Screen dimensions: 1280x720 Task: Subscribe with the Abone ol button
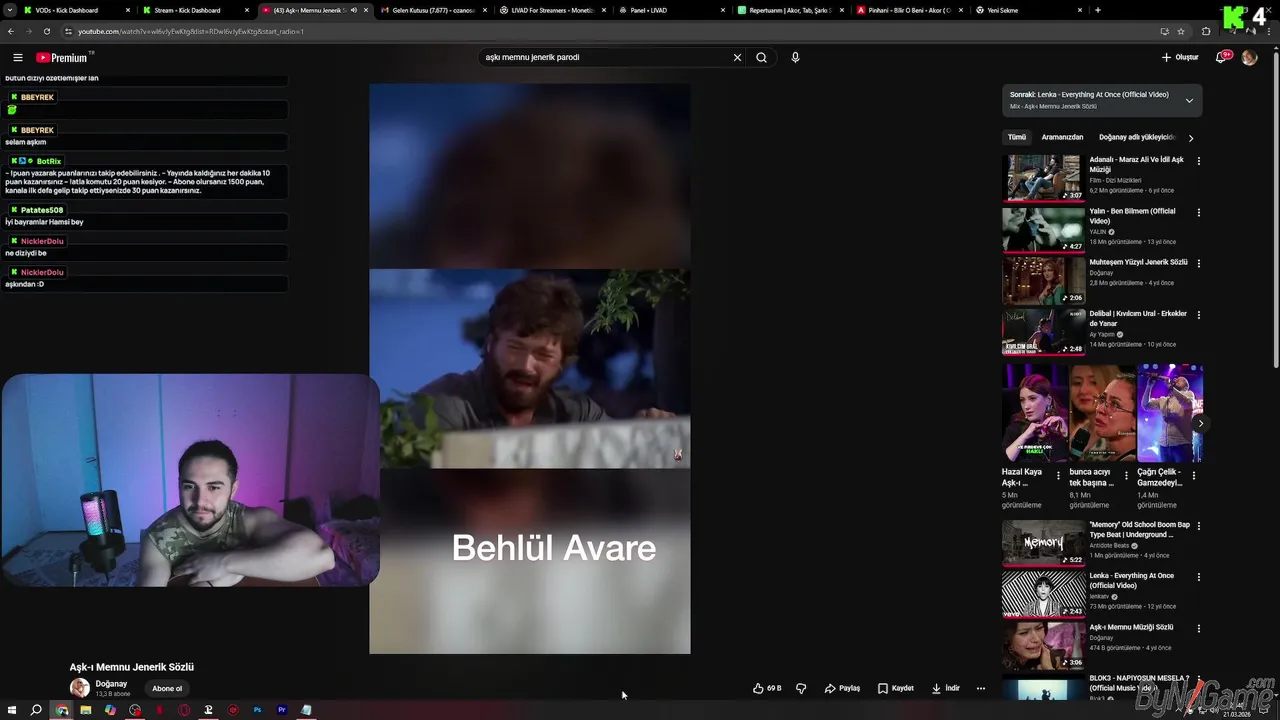[x=167, y=688]
